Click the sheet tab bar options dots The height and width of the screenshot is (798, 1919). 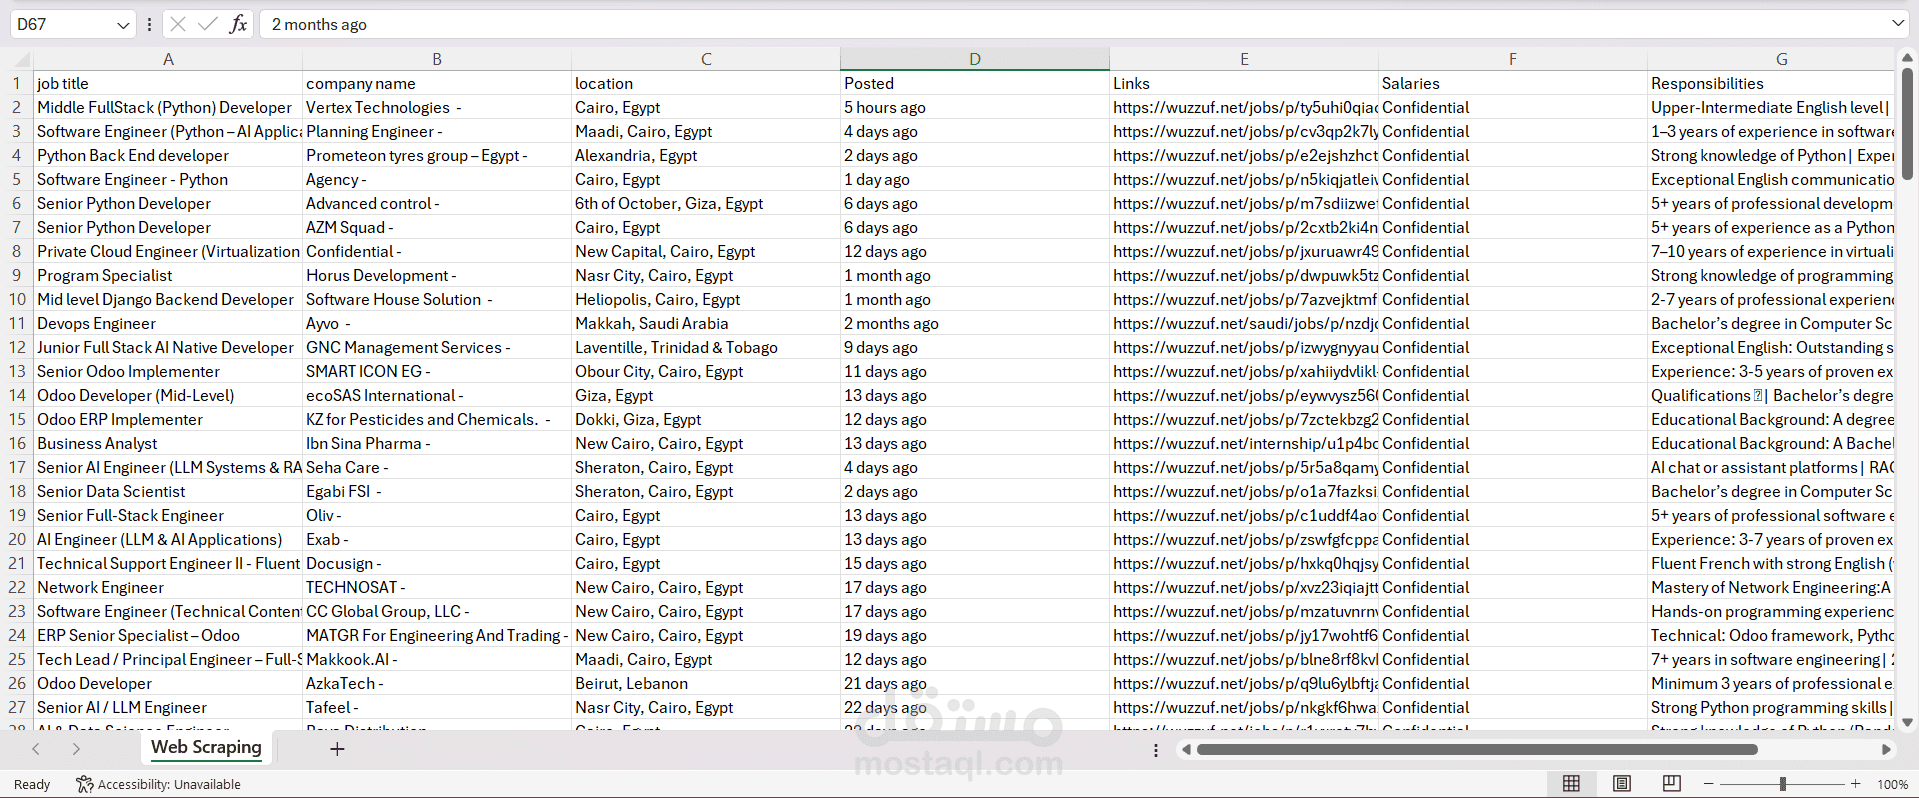tap(1156, 750)
